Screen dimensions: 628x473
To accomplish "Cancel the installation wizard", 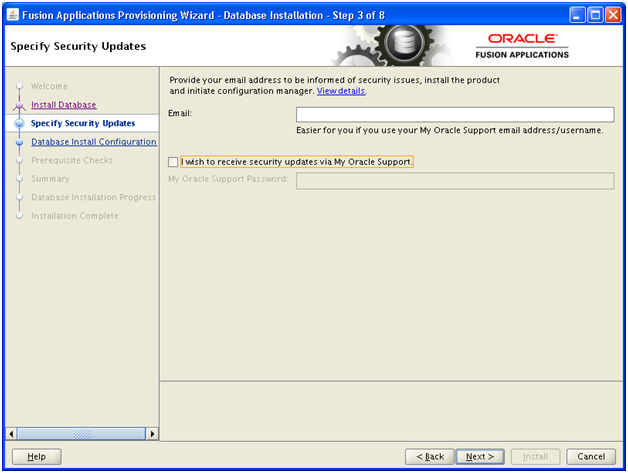I will [x=591, y=457].
